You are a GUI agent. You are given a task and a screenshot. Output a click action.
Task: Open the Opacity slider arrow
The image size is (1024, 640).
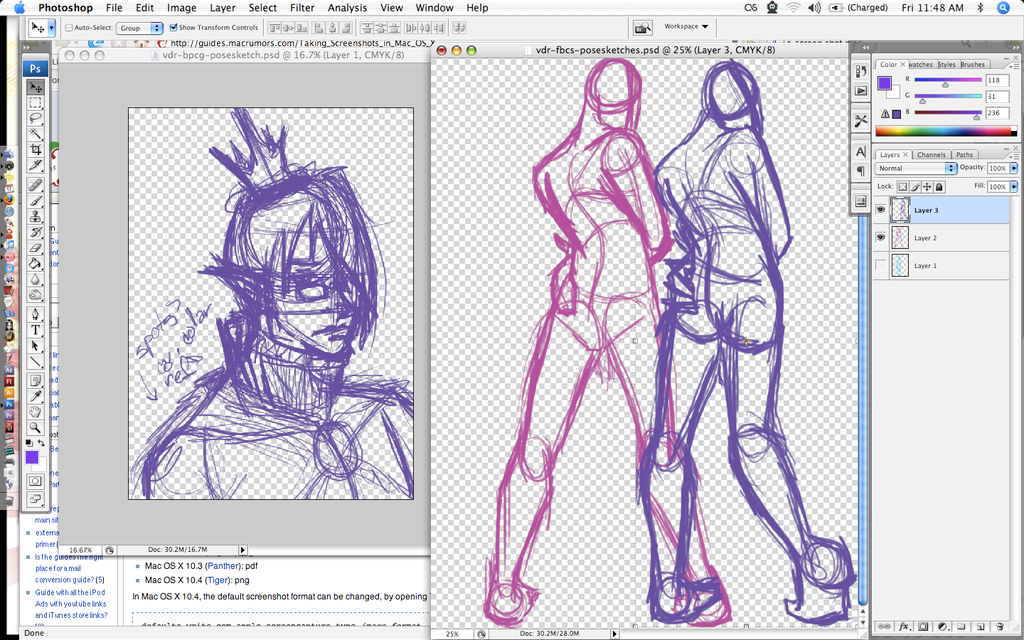1014,168
